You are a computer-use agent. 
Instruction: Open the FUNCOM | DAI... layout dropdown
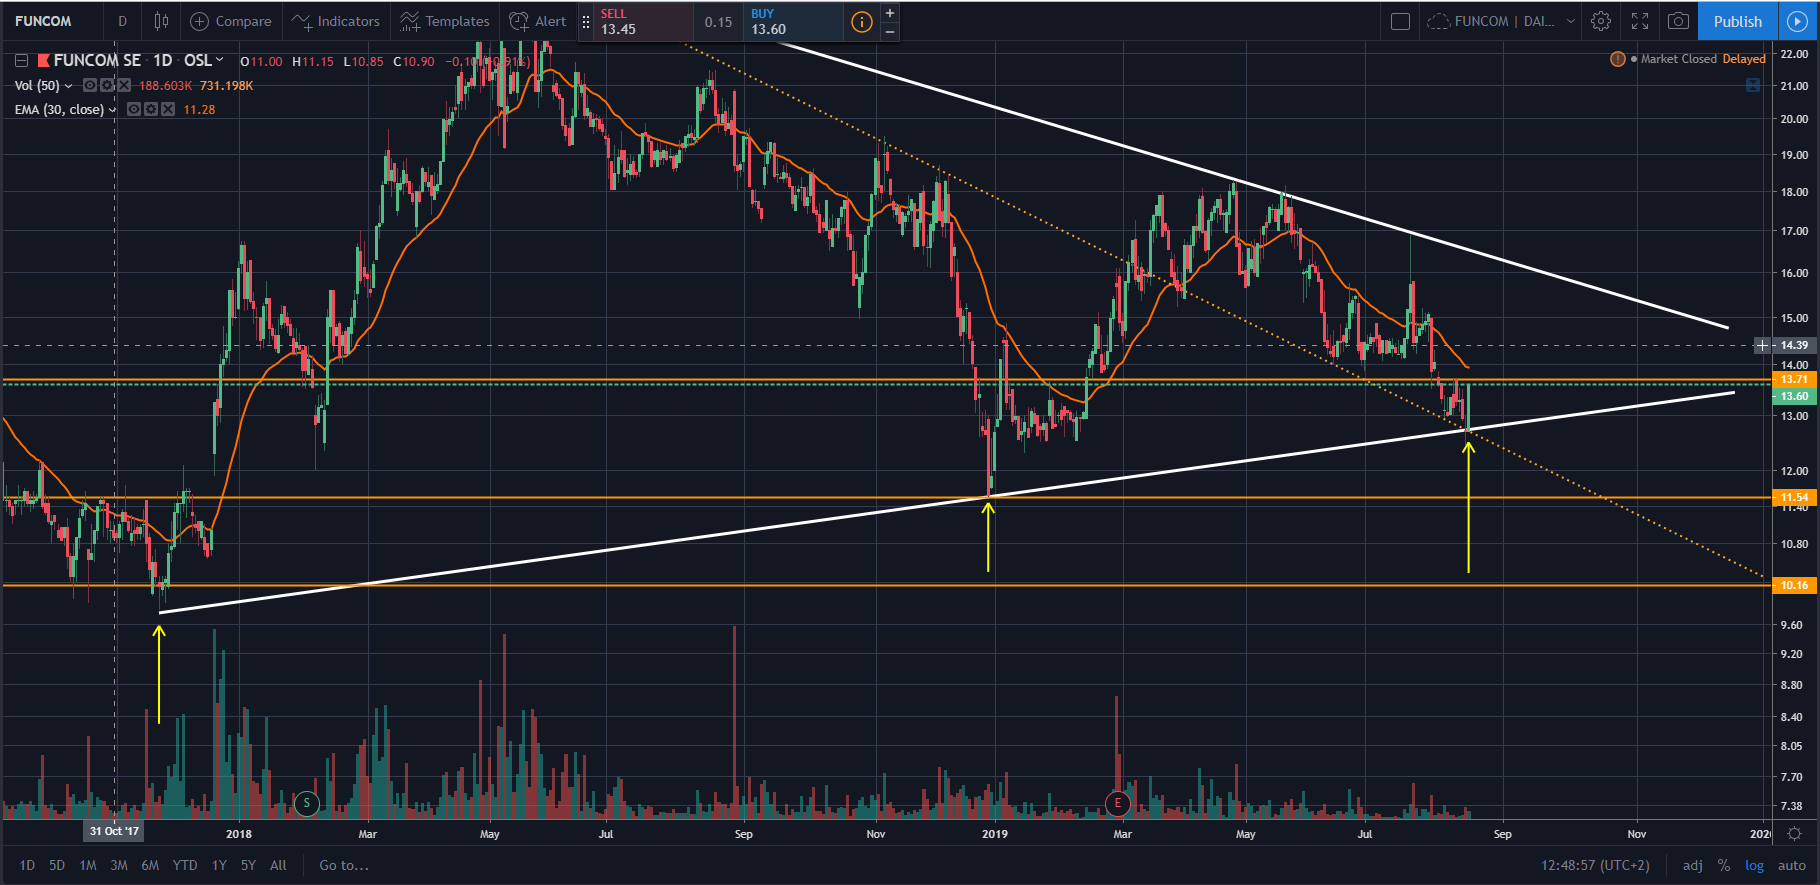click(x=1500, y=21)
